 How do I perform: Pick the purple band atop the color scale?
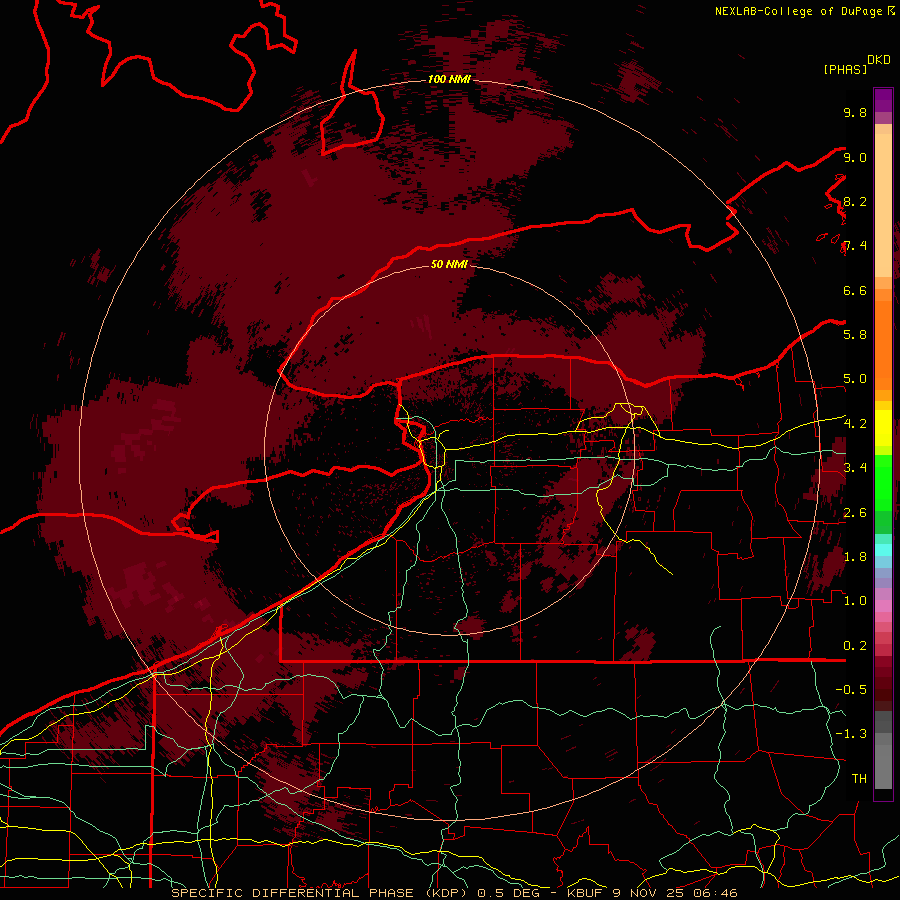tap(883, 100)
